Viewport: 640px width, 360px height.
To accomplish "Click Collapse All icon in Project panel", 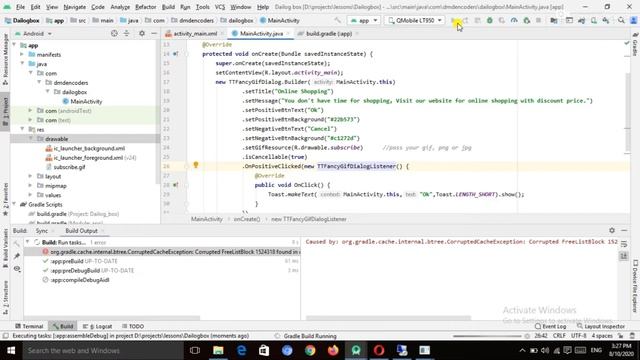I will (127, 33).
